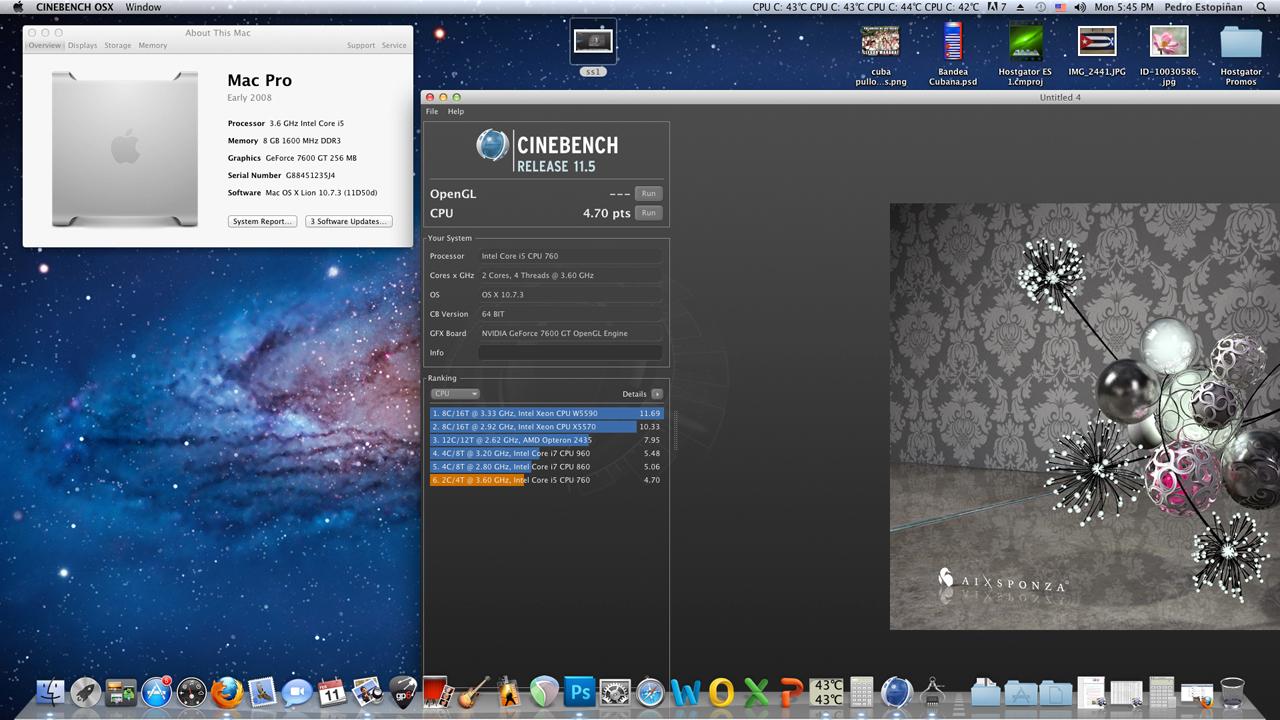Select Hostgator Promos desktop folder
1280x720 pixels.
pos(1241,55)
